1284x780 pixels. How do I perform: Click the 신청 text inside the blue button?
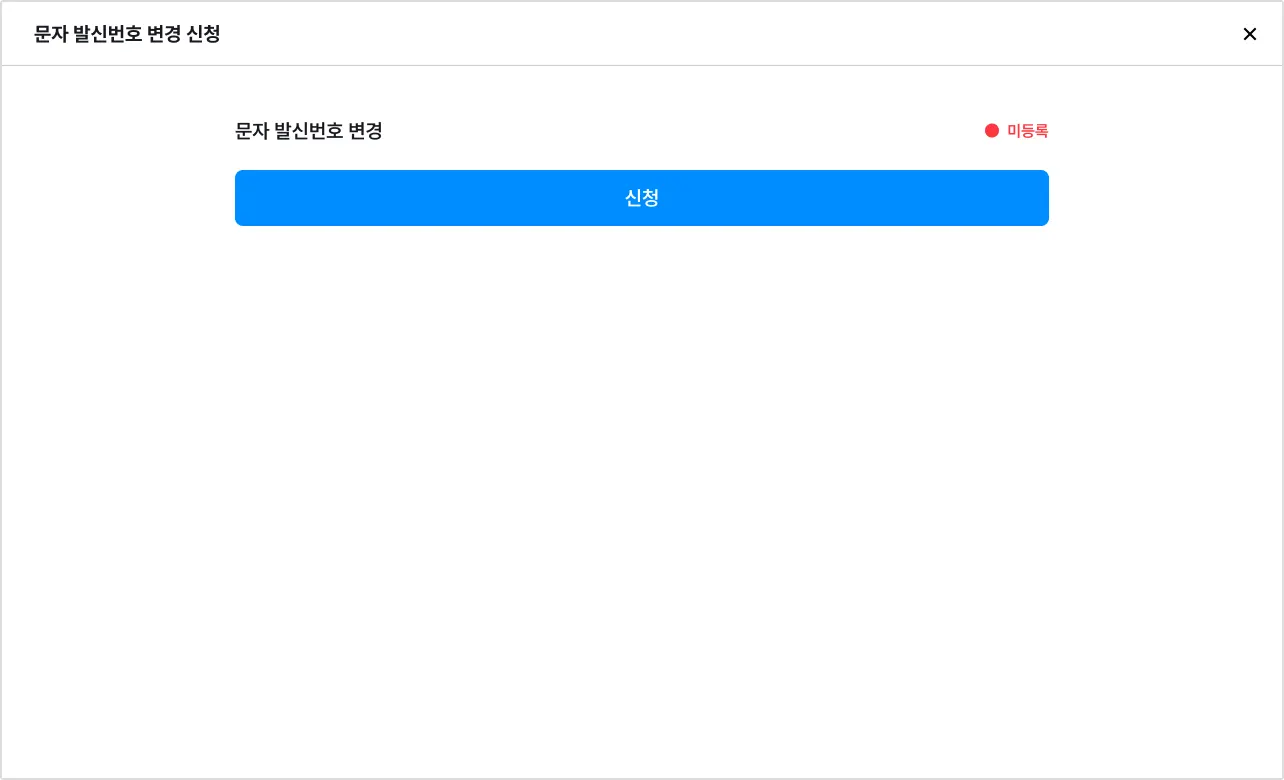point(641,198)
